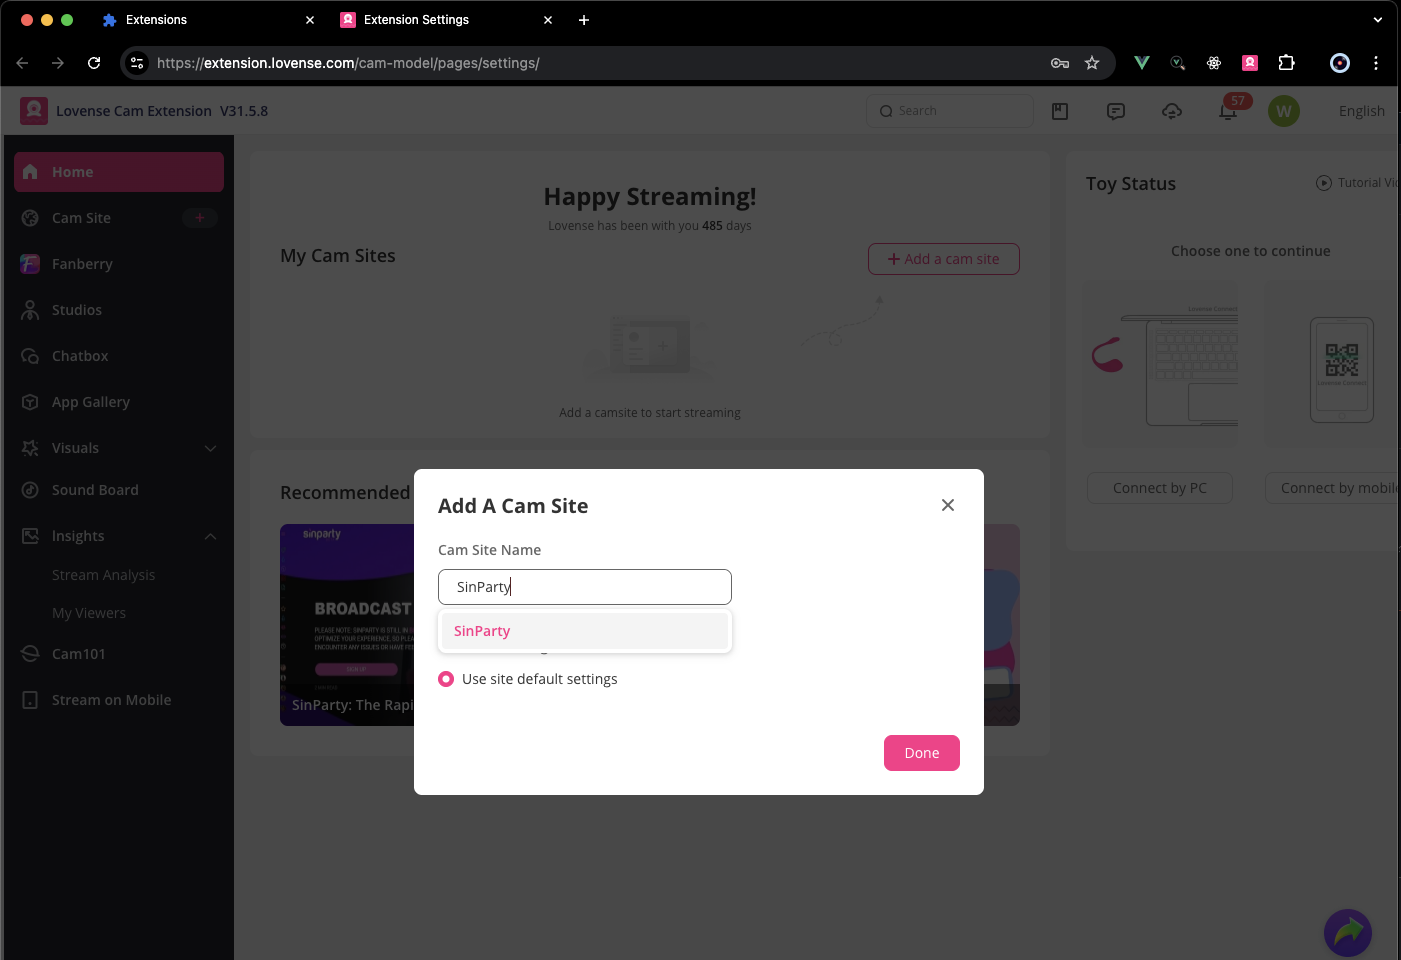Switch to the Extensions browser tab
This screenshot has height=960, width=1401.
(156, 20)
